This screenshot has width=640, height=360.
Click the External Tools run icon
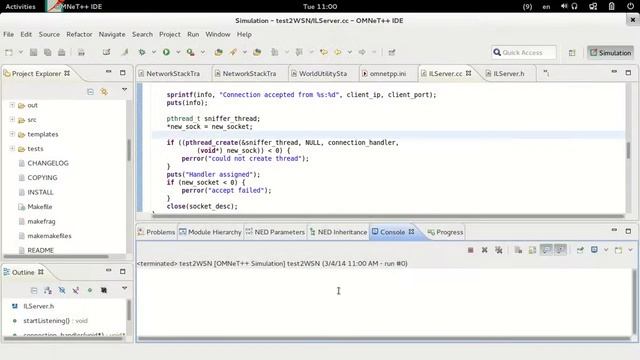point(191,52)
